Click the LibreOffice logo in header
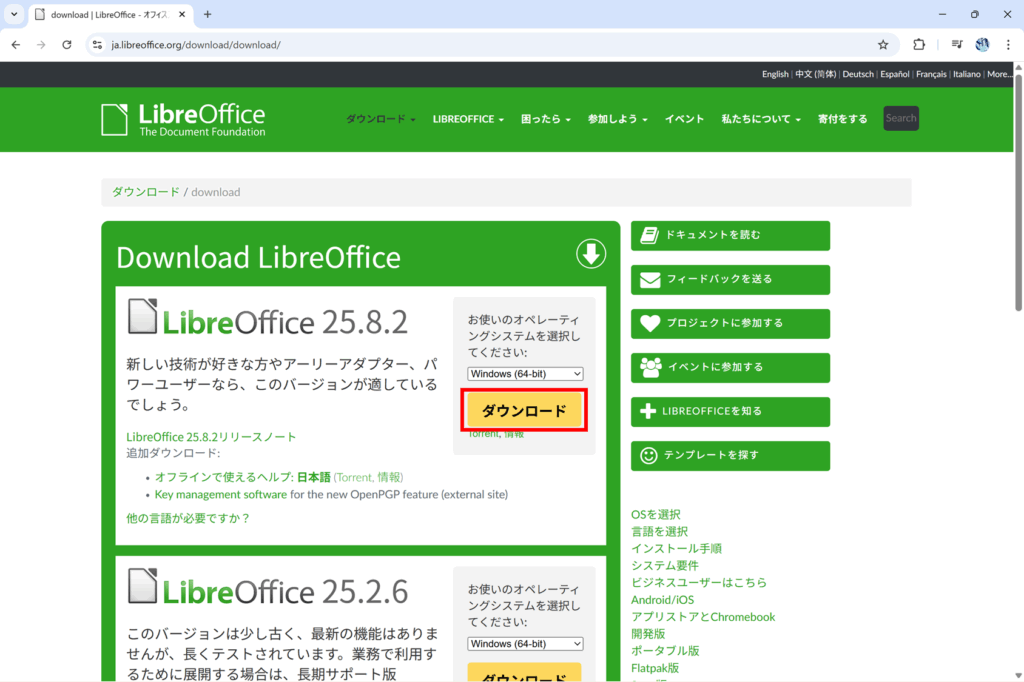This screenshot has width=1024, height=682. 183,119
